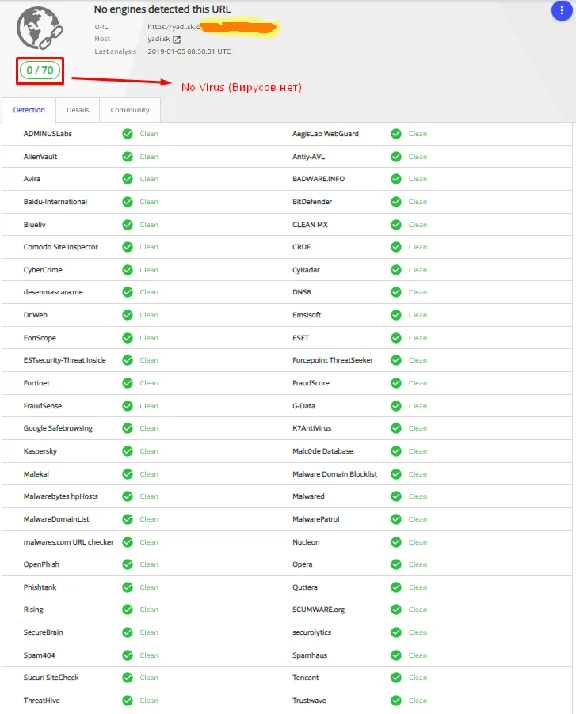Click the Clean result for Fortinet

pos(149,383)
